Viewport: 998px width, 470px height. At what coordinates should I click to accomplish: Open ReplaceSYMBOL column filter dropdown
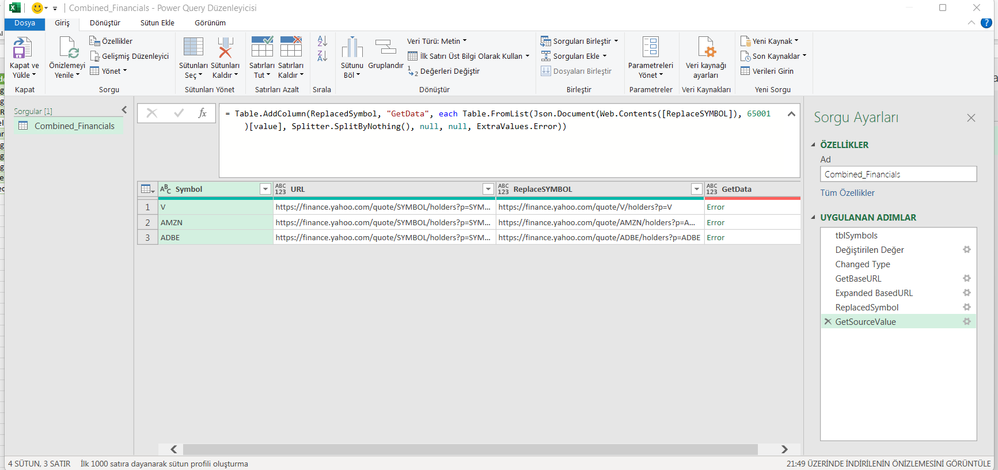(x=696, y=189)
